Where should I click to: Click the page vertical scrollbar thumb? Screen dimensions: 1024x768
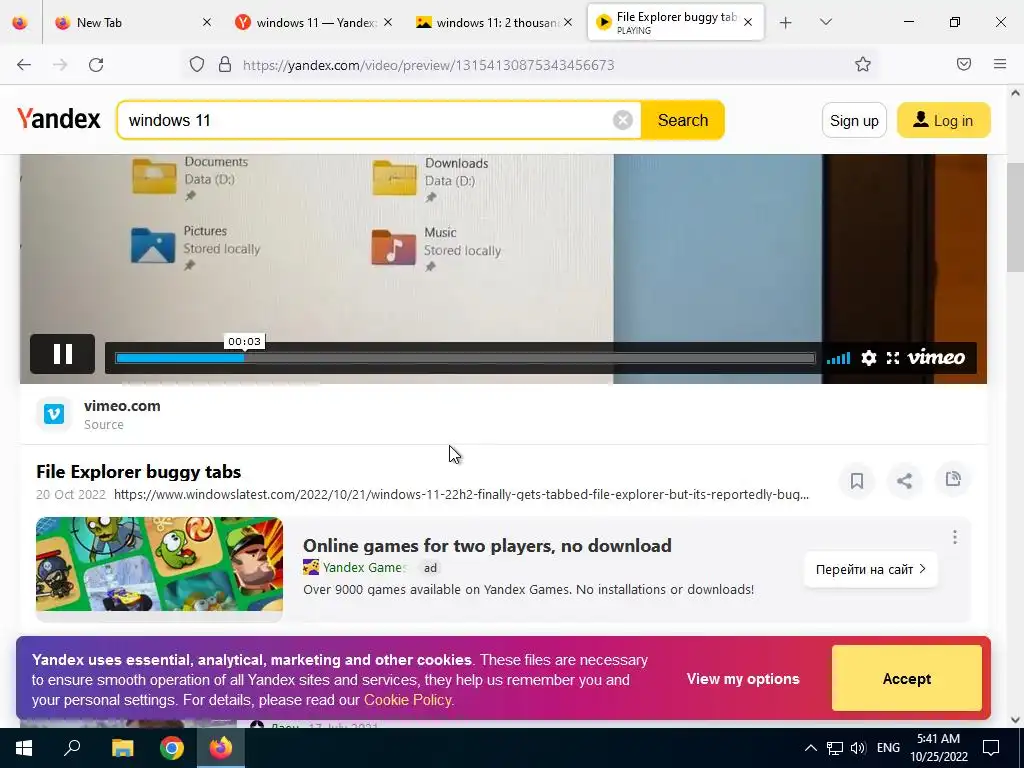pyautogui.click(x=1016, y=217)
